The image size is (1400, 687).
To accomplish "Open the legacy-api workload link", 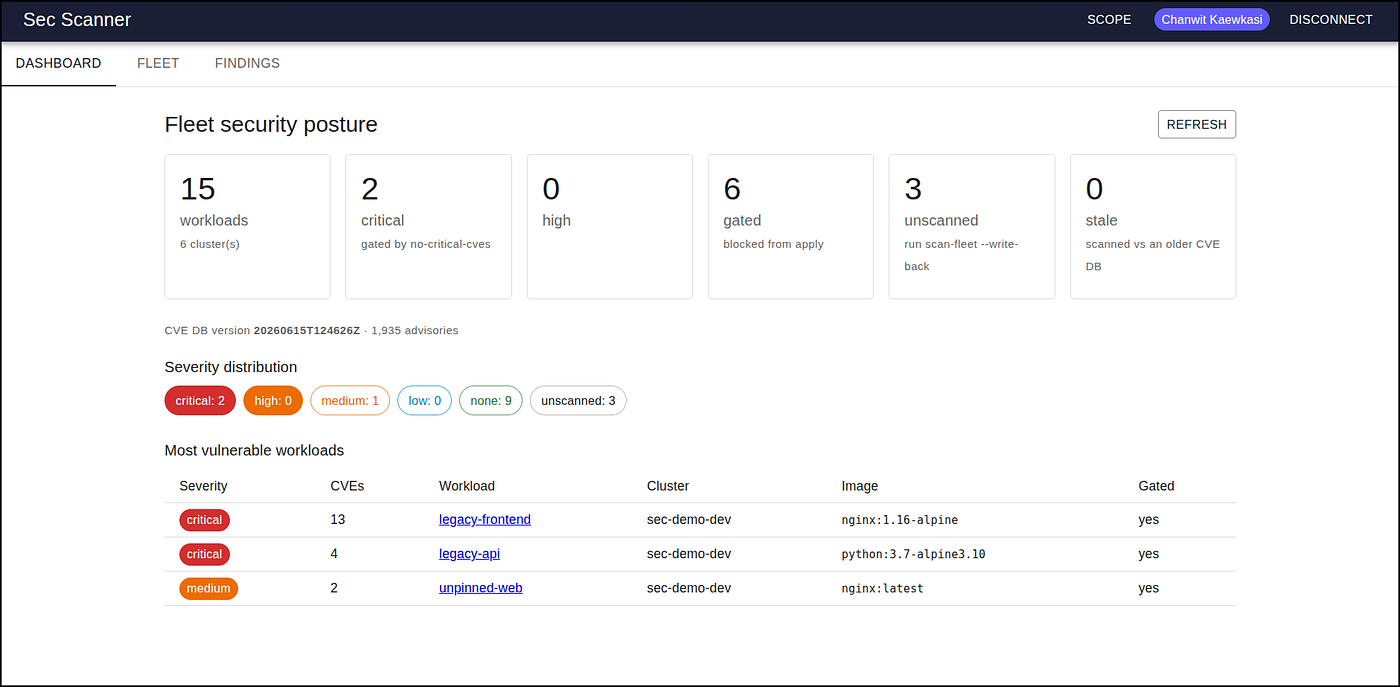I will pos(469,554).
